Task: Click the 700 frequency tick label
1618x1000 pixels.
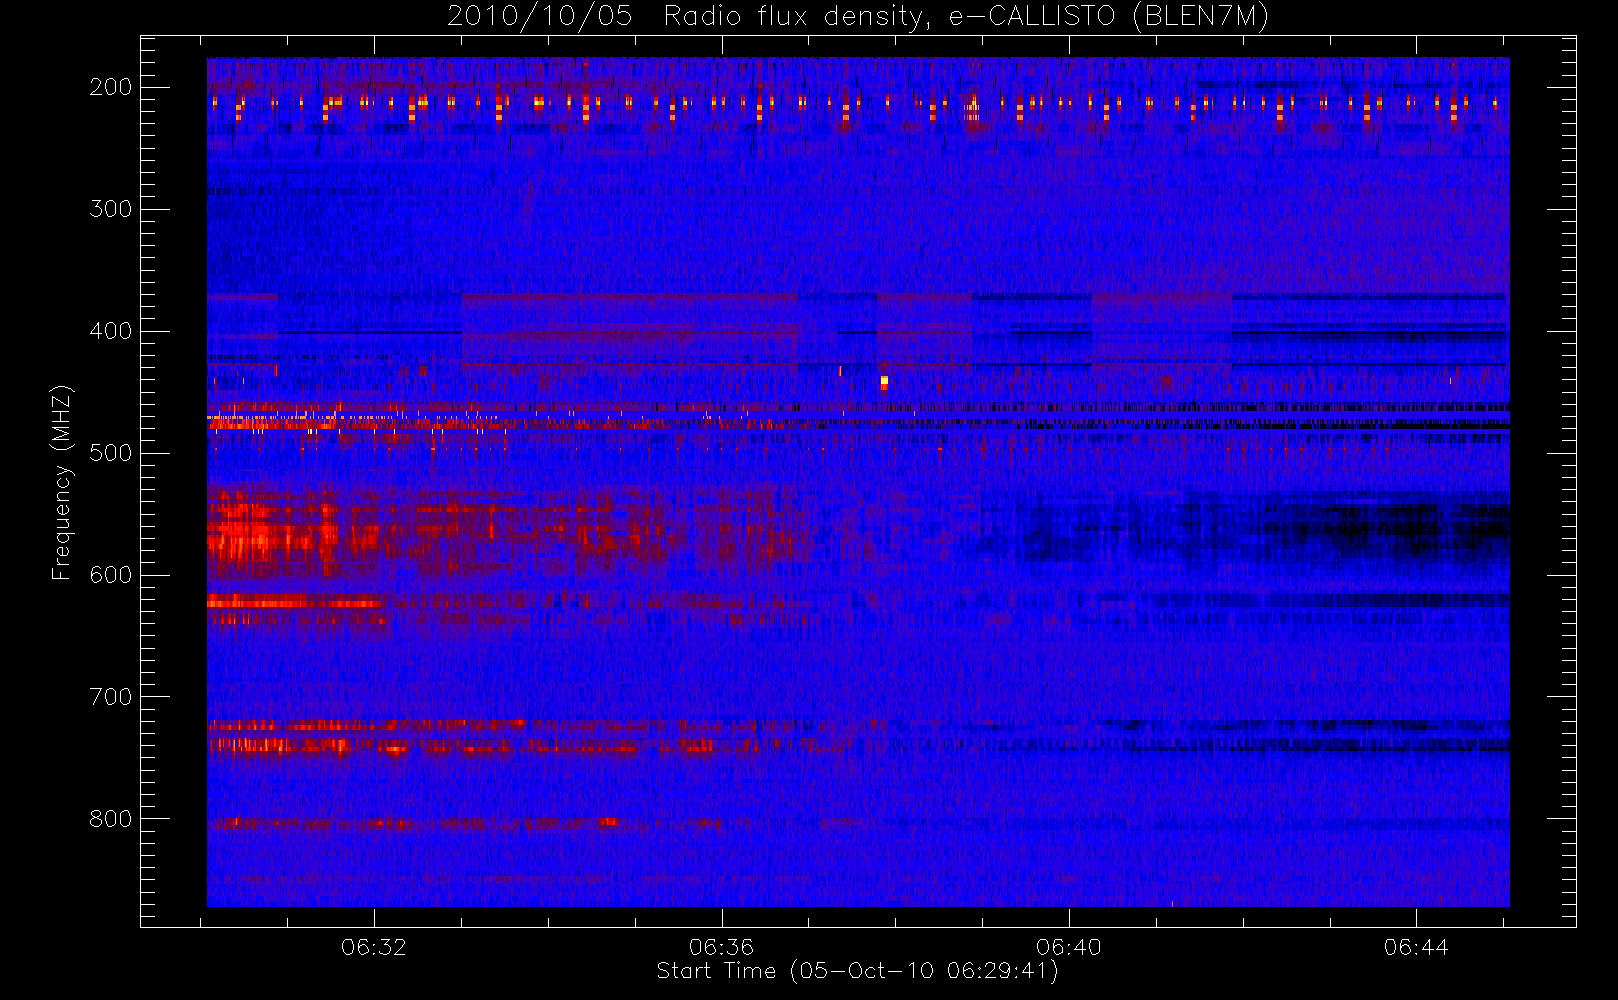Action: 110,697
